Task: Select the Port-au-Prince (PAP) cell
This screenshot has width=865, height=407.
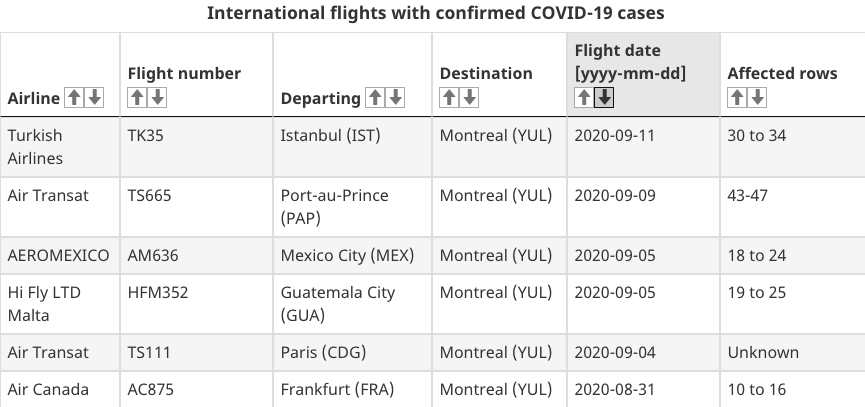Action: [353, 207]
